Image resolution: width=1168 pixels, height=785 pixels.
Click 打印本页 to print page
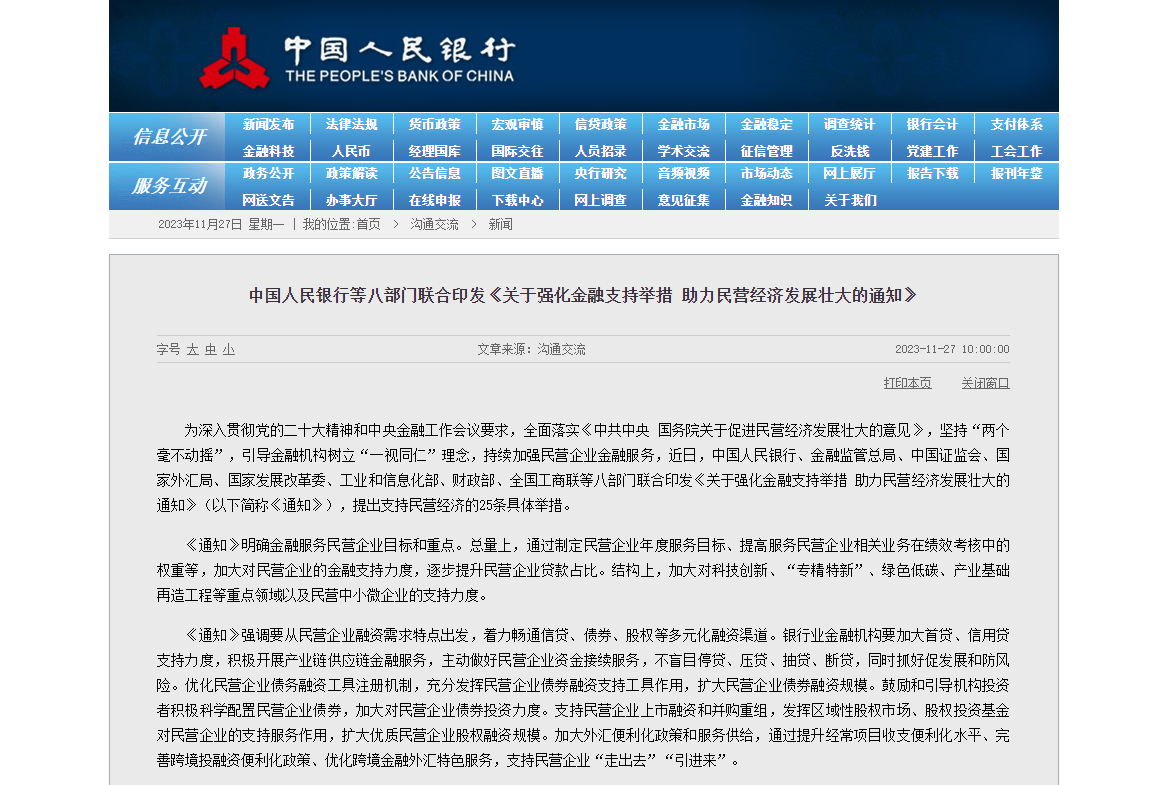pyautogui.click(x=907, y=383)
